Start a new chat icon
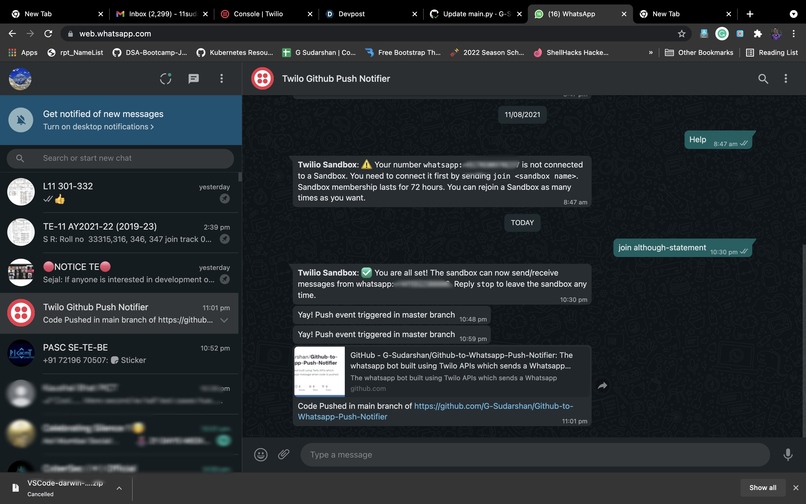The height and width of the screenshot is (504, 806). 193,79
